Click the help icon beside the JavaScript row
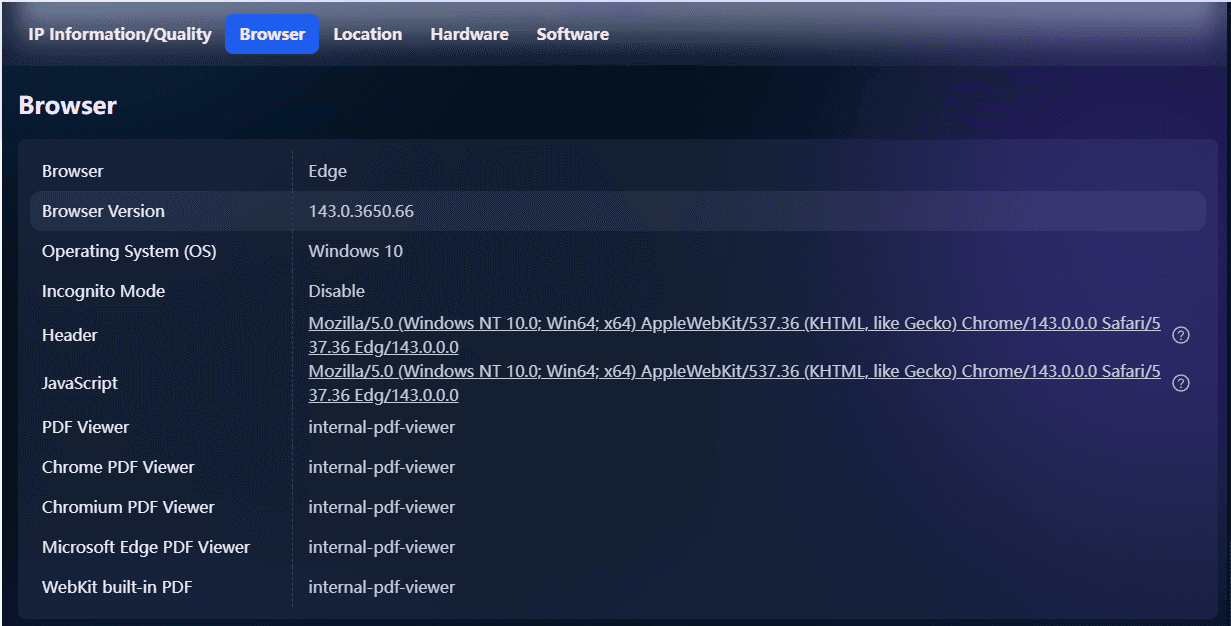The image size is (1231, 626). click(x=1180, y=383)
